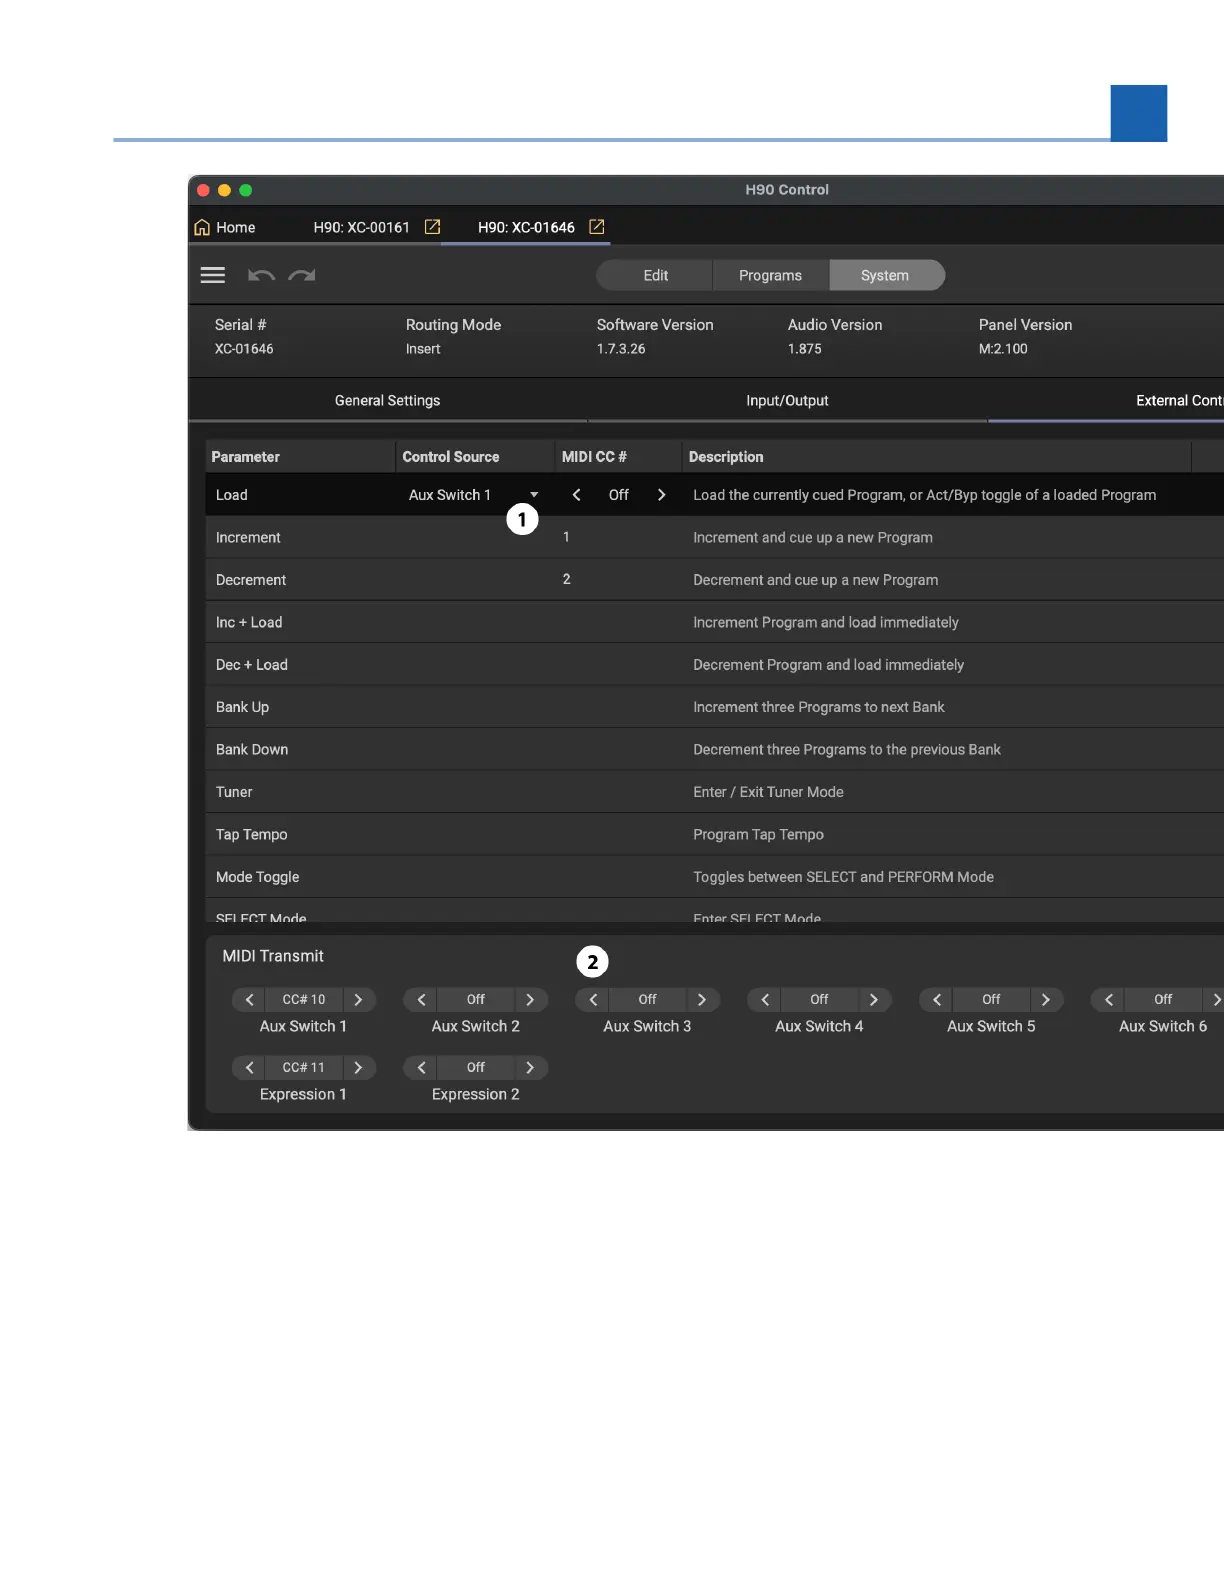The width and height of the screenshot is (1224, 1584).
Task: Decrease the Aux Switch 5 transmit CC
Action: click(937, 1000)
